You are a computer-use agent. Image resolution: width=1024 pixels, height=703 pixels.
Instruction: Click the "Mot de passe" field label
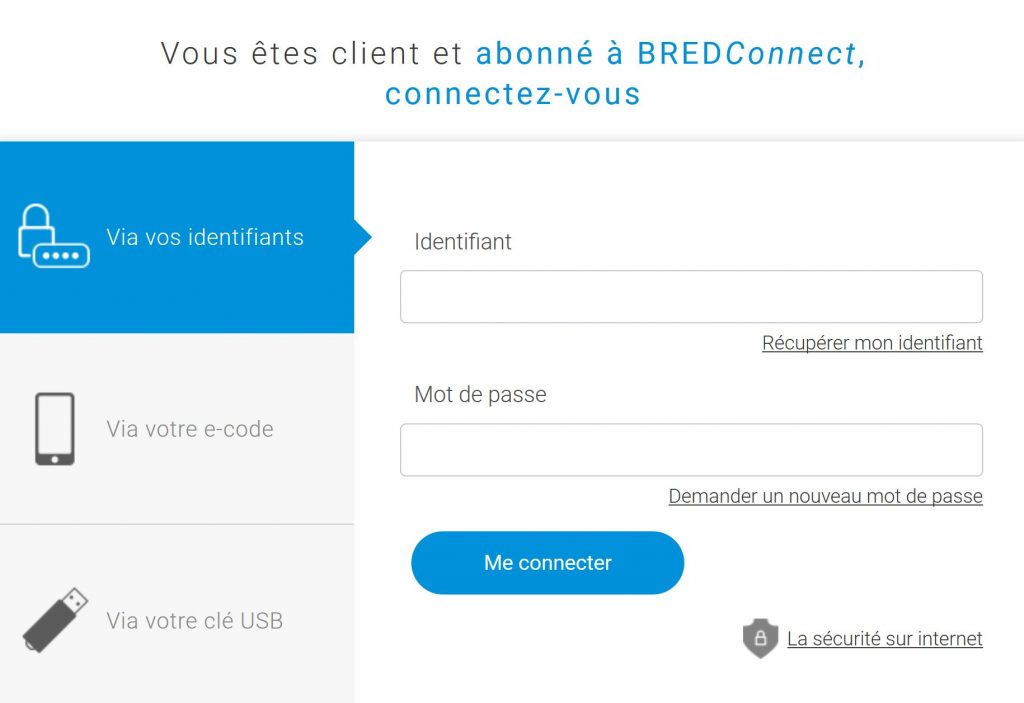[x=480, y=395]
